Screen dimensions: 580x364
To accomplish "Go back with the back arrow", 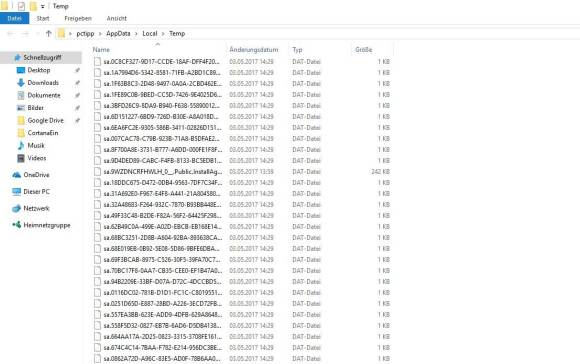I will pos(10,34).
